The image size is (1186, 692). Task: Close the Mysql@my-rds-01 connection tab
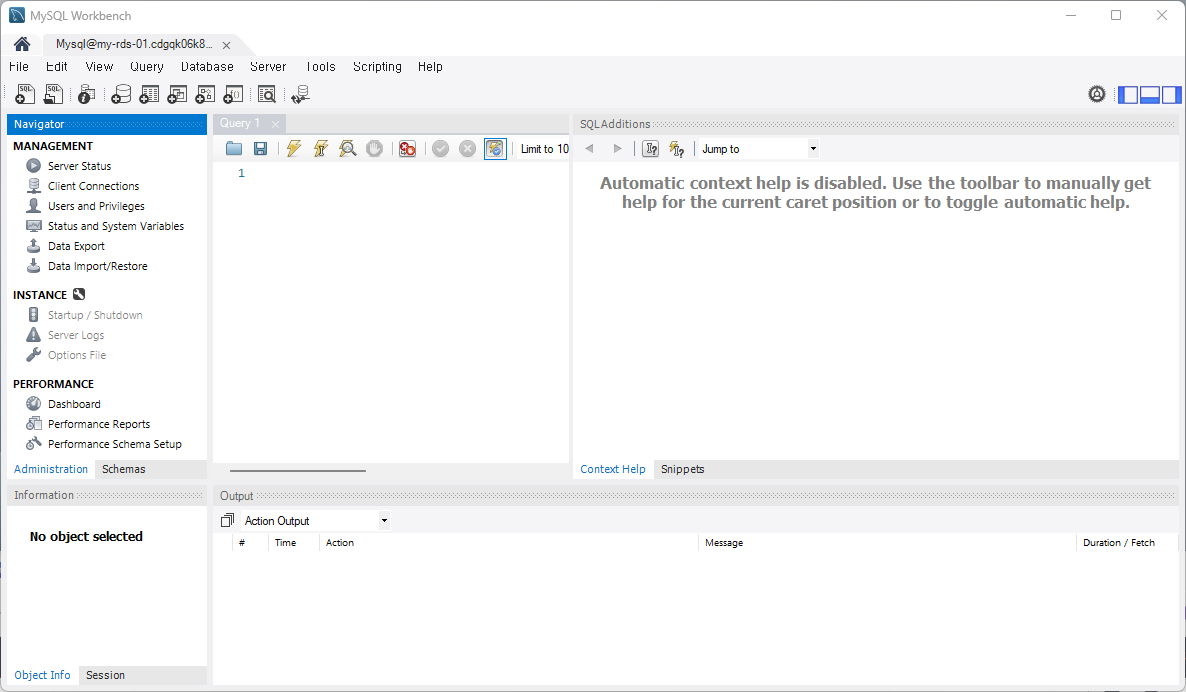coord(226,45)
